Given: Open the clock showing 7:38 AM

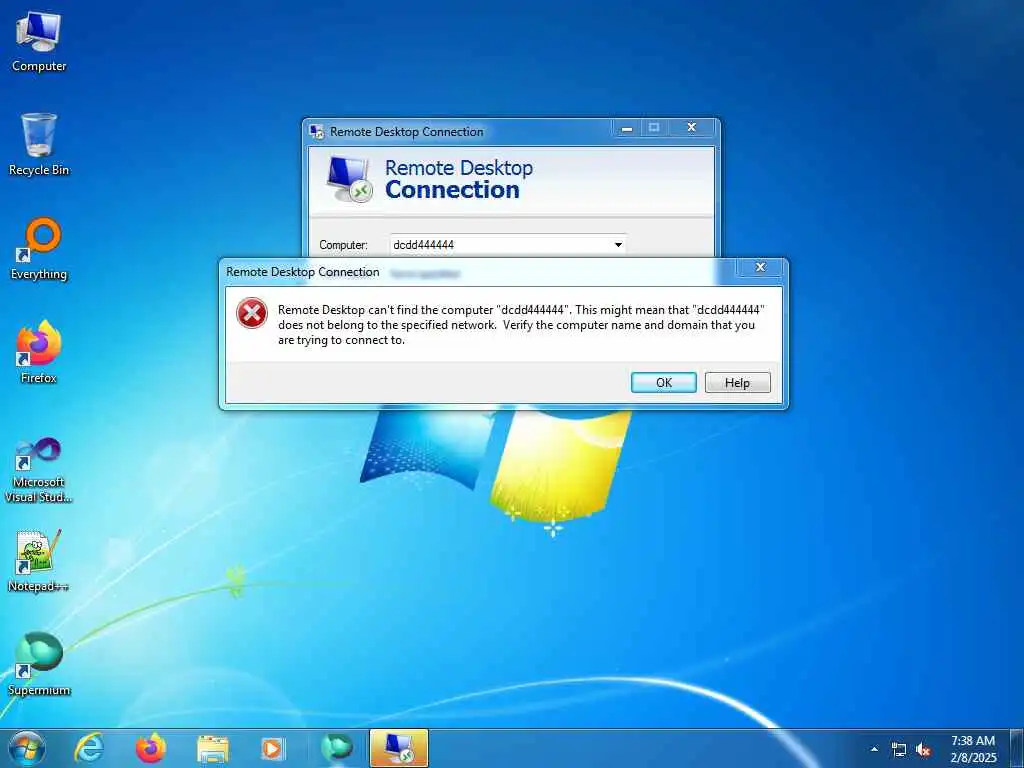Looking at the screenshot, I should 973,749.
